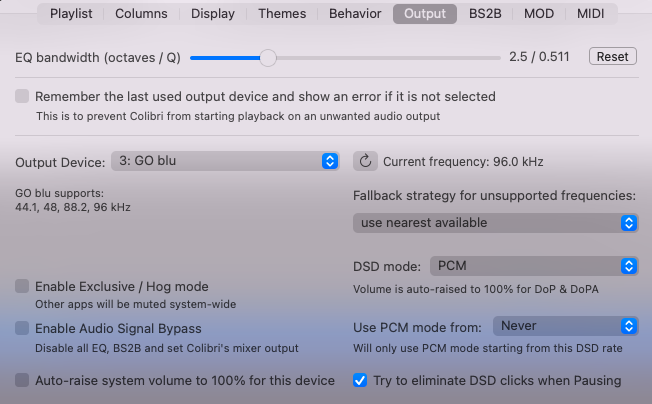Refresh the current frequency with circular arrow icon
Viewport: 652px width, 404px height.
click(365, 161)
